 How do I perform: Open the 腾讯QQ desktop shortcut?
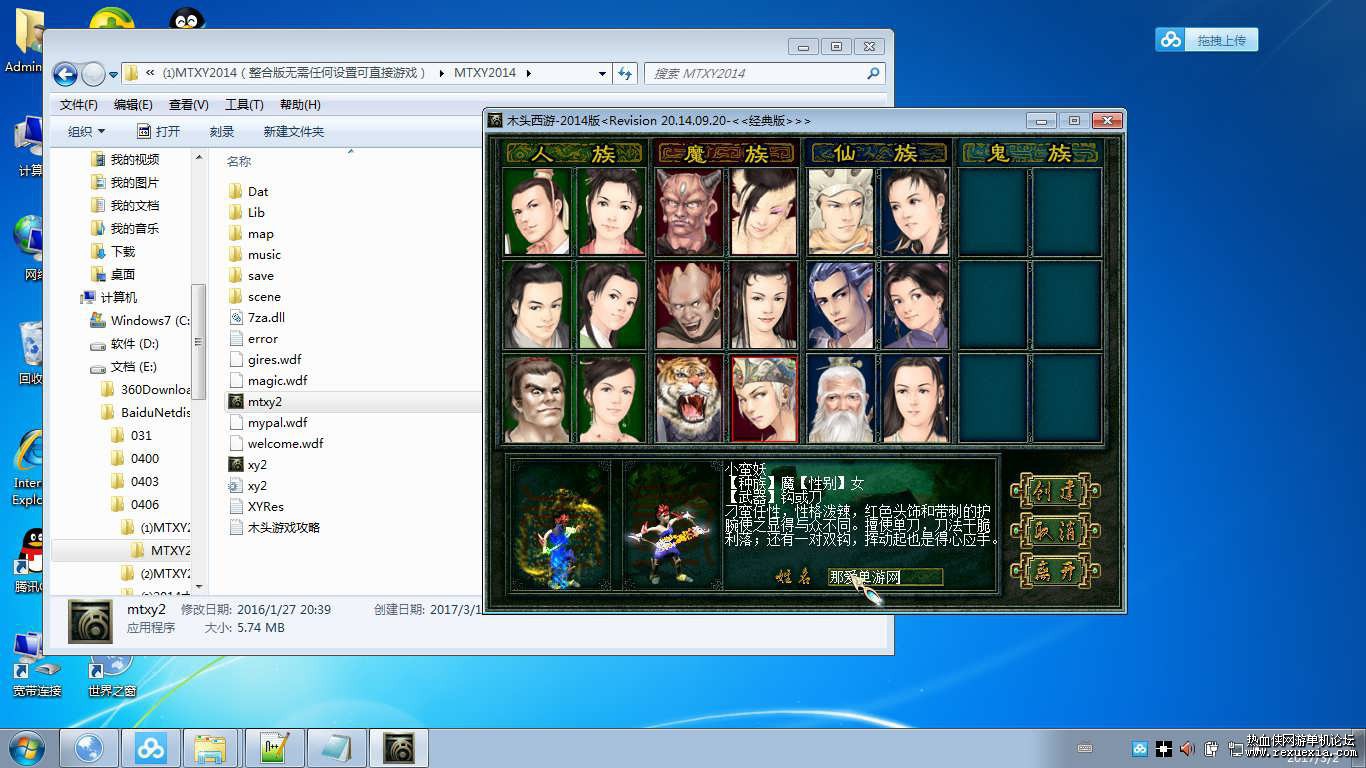(x=29, y=560)
